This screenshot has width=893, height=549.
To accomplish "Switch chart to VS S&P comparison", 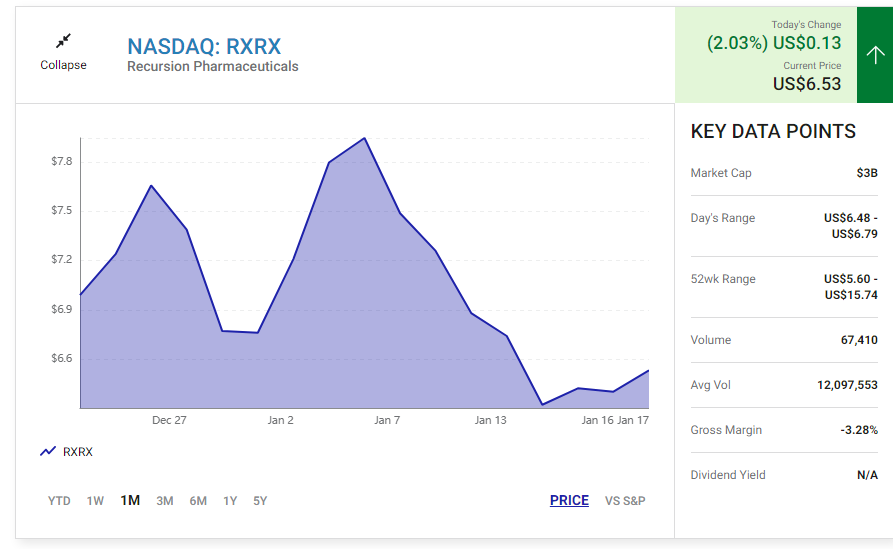I will tap(625, 501).
